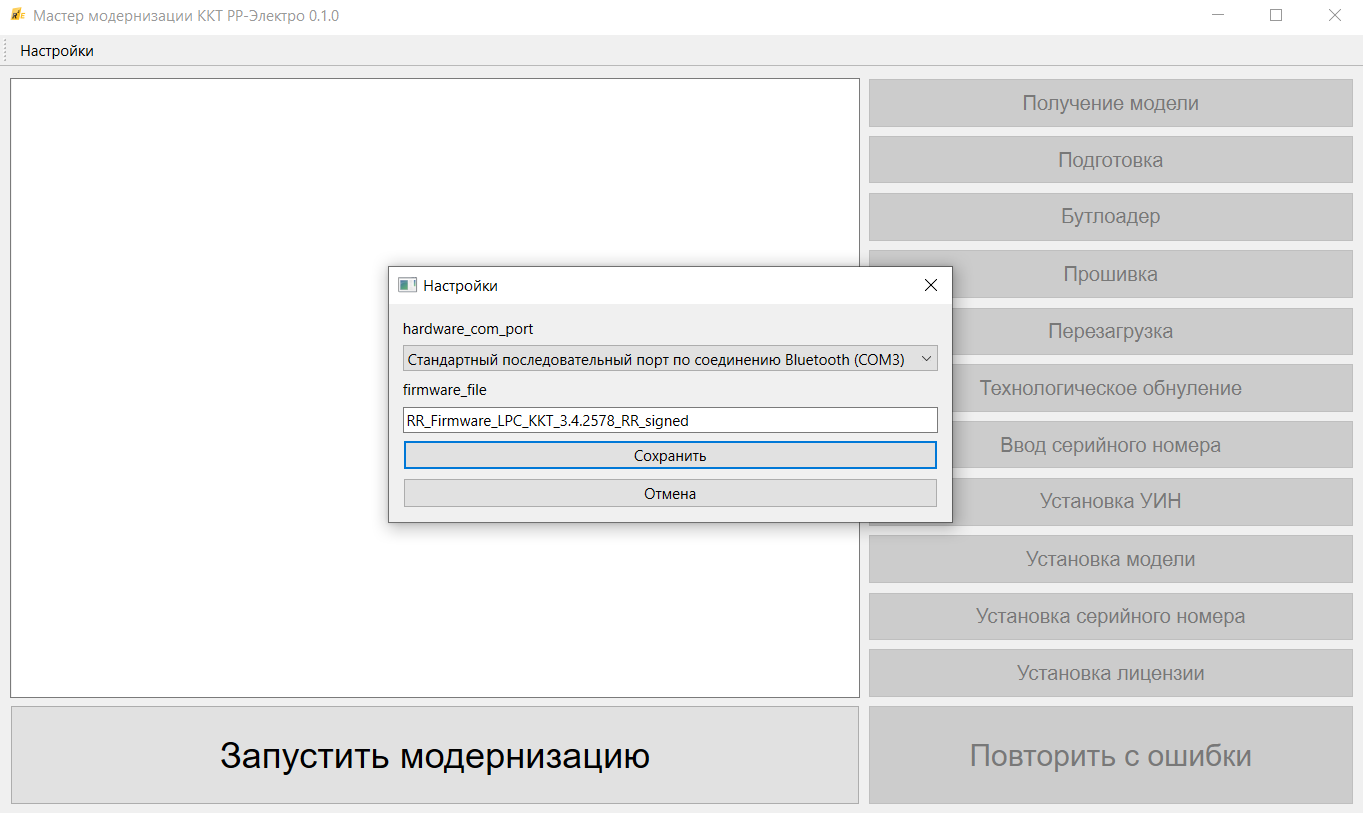Select the Установка лицензии step
The height and width of the screenshot is (813, 1363).
pos(1110,673)
